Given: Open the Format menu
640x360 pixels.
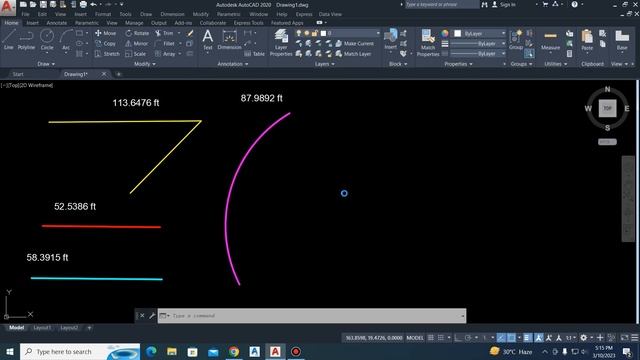Looking at the screenshot, I should tap(103, 14).
